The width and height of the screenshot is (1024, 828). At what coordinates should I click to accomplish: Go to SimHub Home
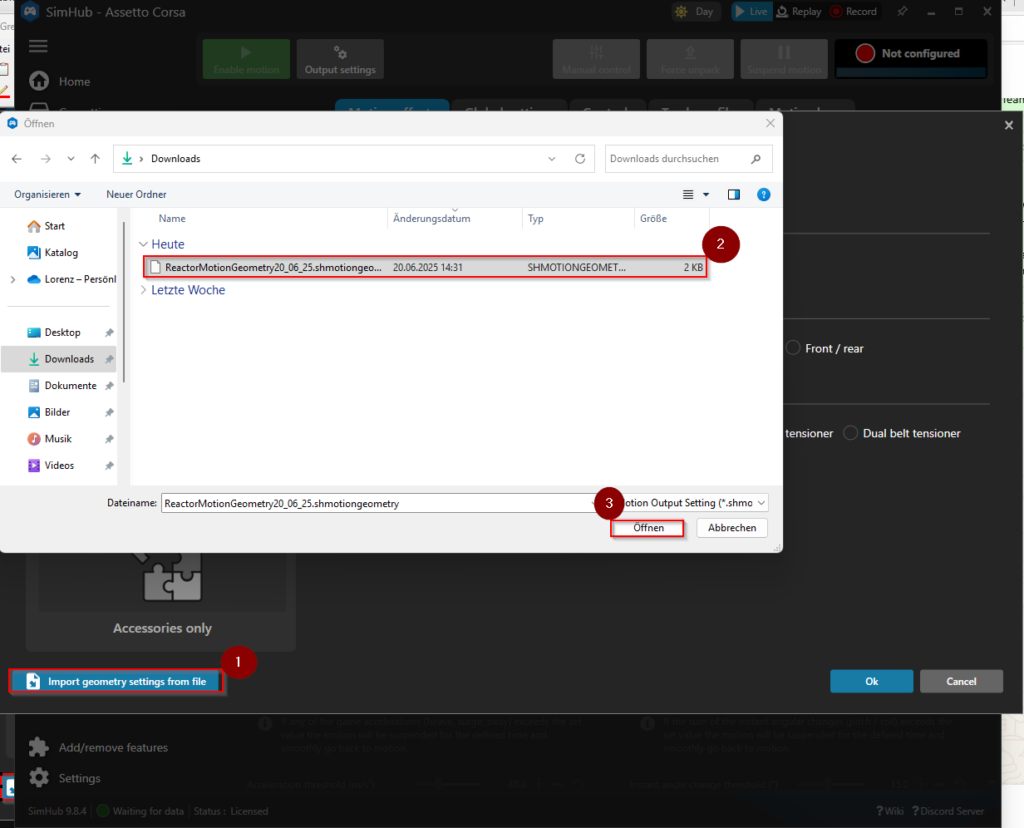(59, 81)
